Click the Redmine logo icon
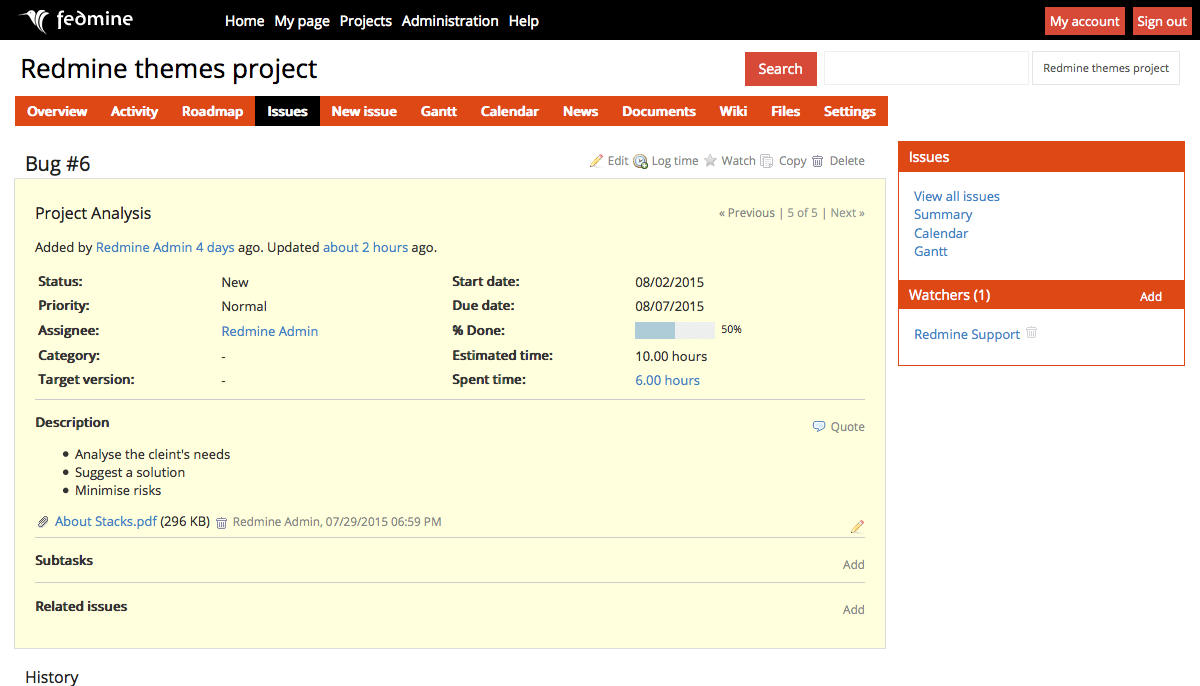Image resolution: width=1200 pixels, height=686 pixels. coord(34,20)
